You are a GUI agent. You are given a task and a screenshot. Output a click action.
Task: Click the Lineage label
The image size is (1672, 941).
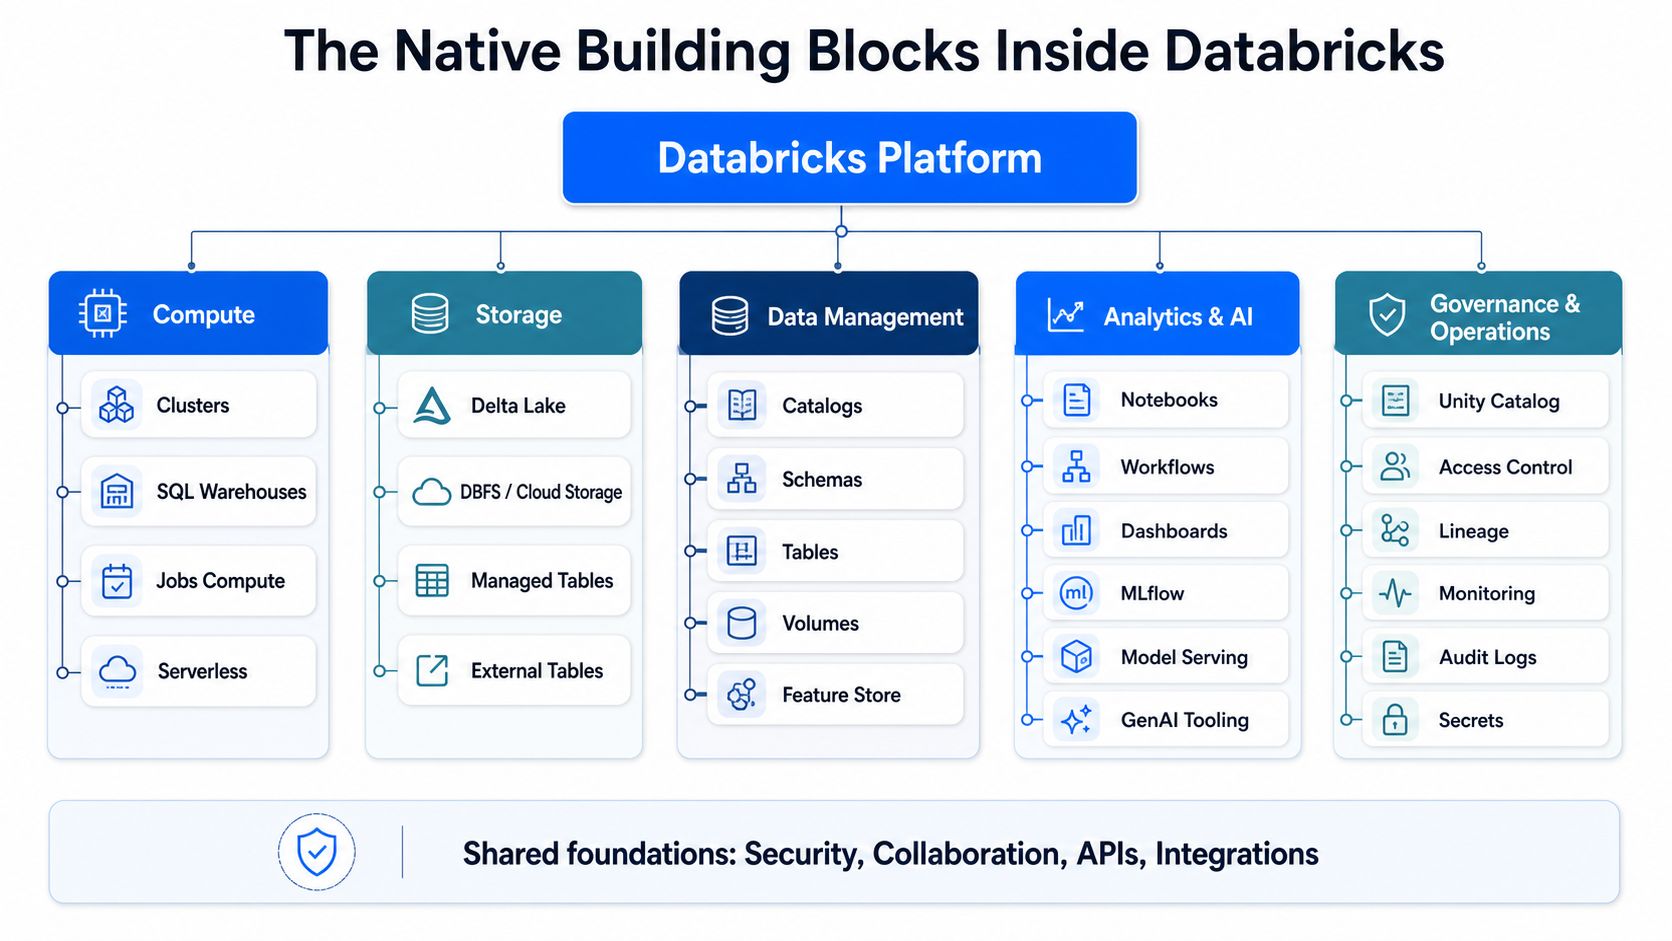click(1473, 531)
